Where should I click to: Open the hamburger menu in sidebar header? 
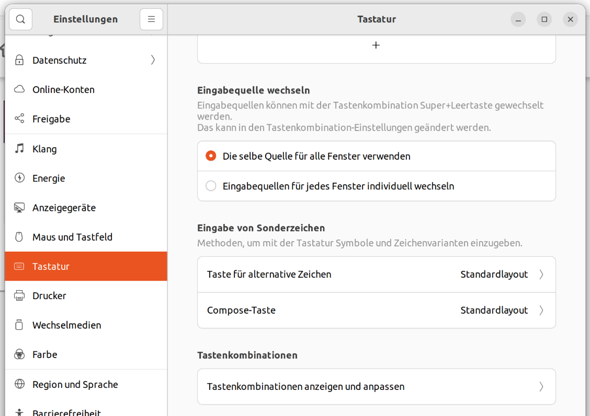pos(151,19)
